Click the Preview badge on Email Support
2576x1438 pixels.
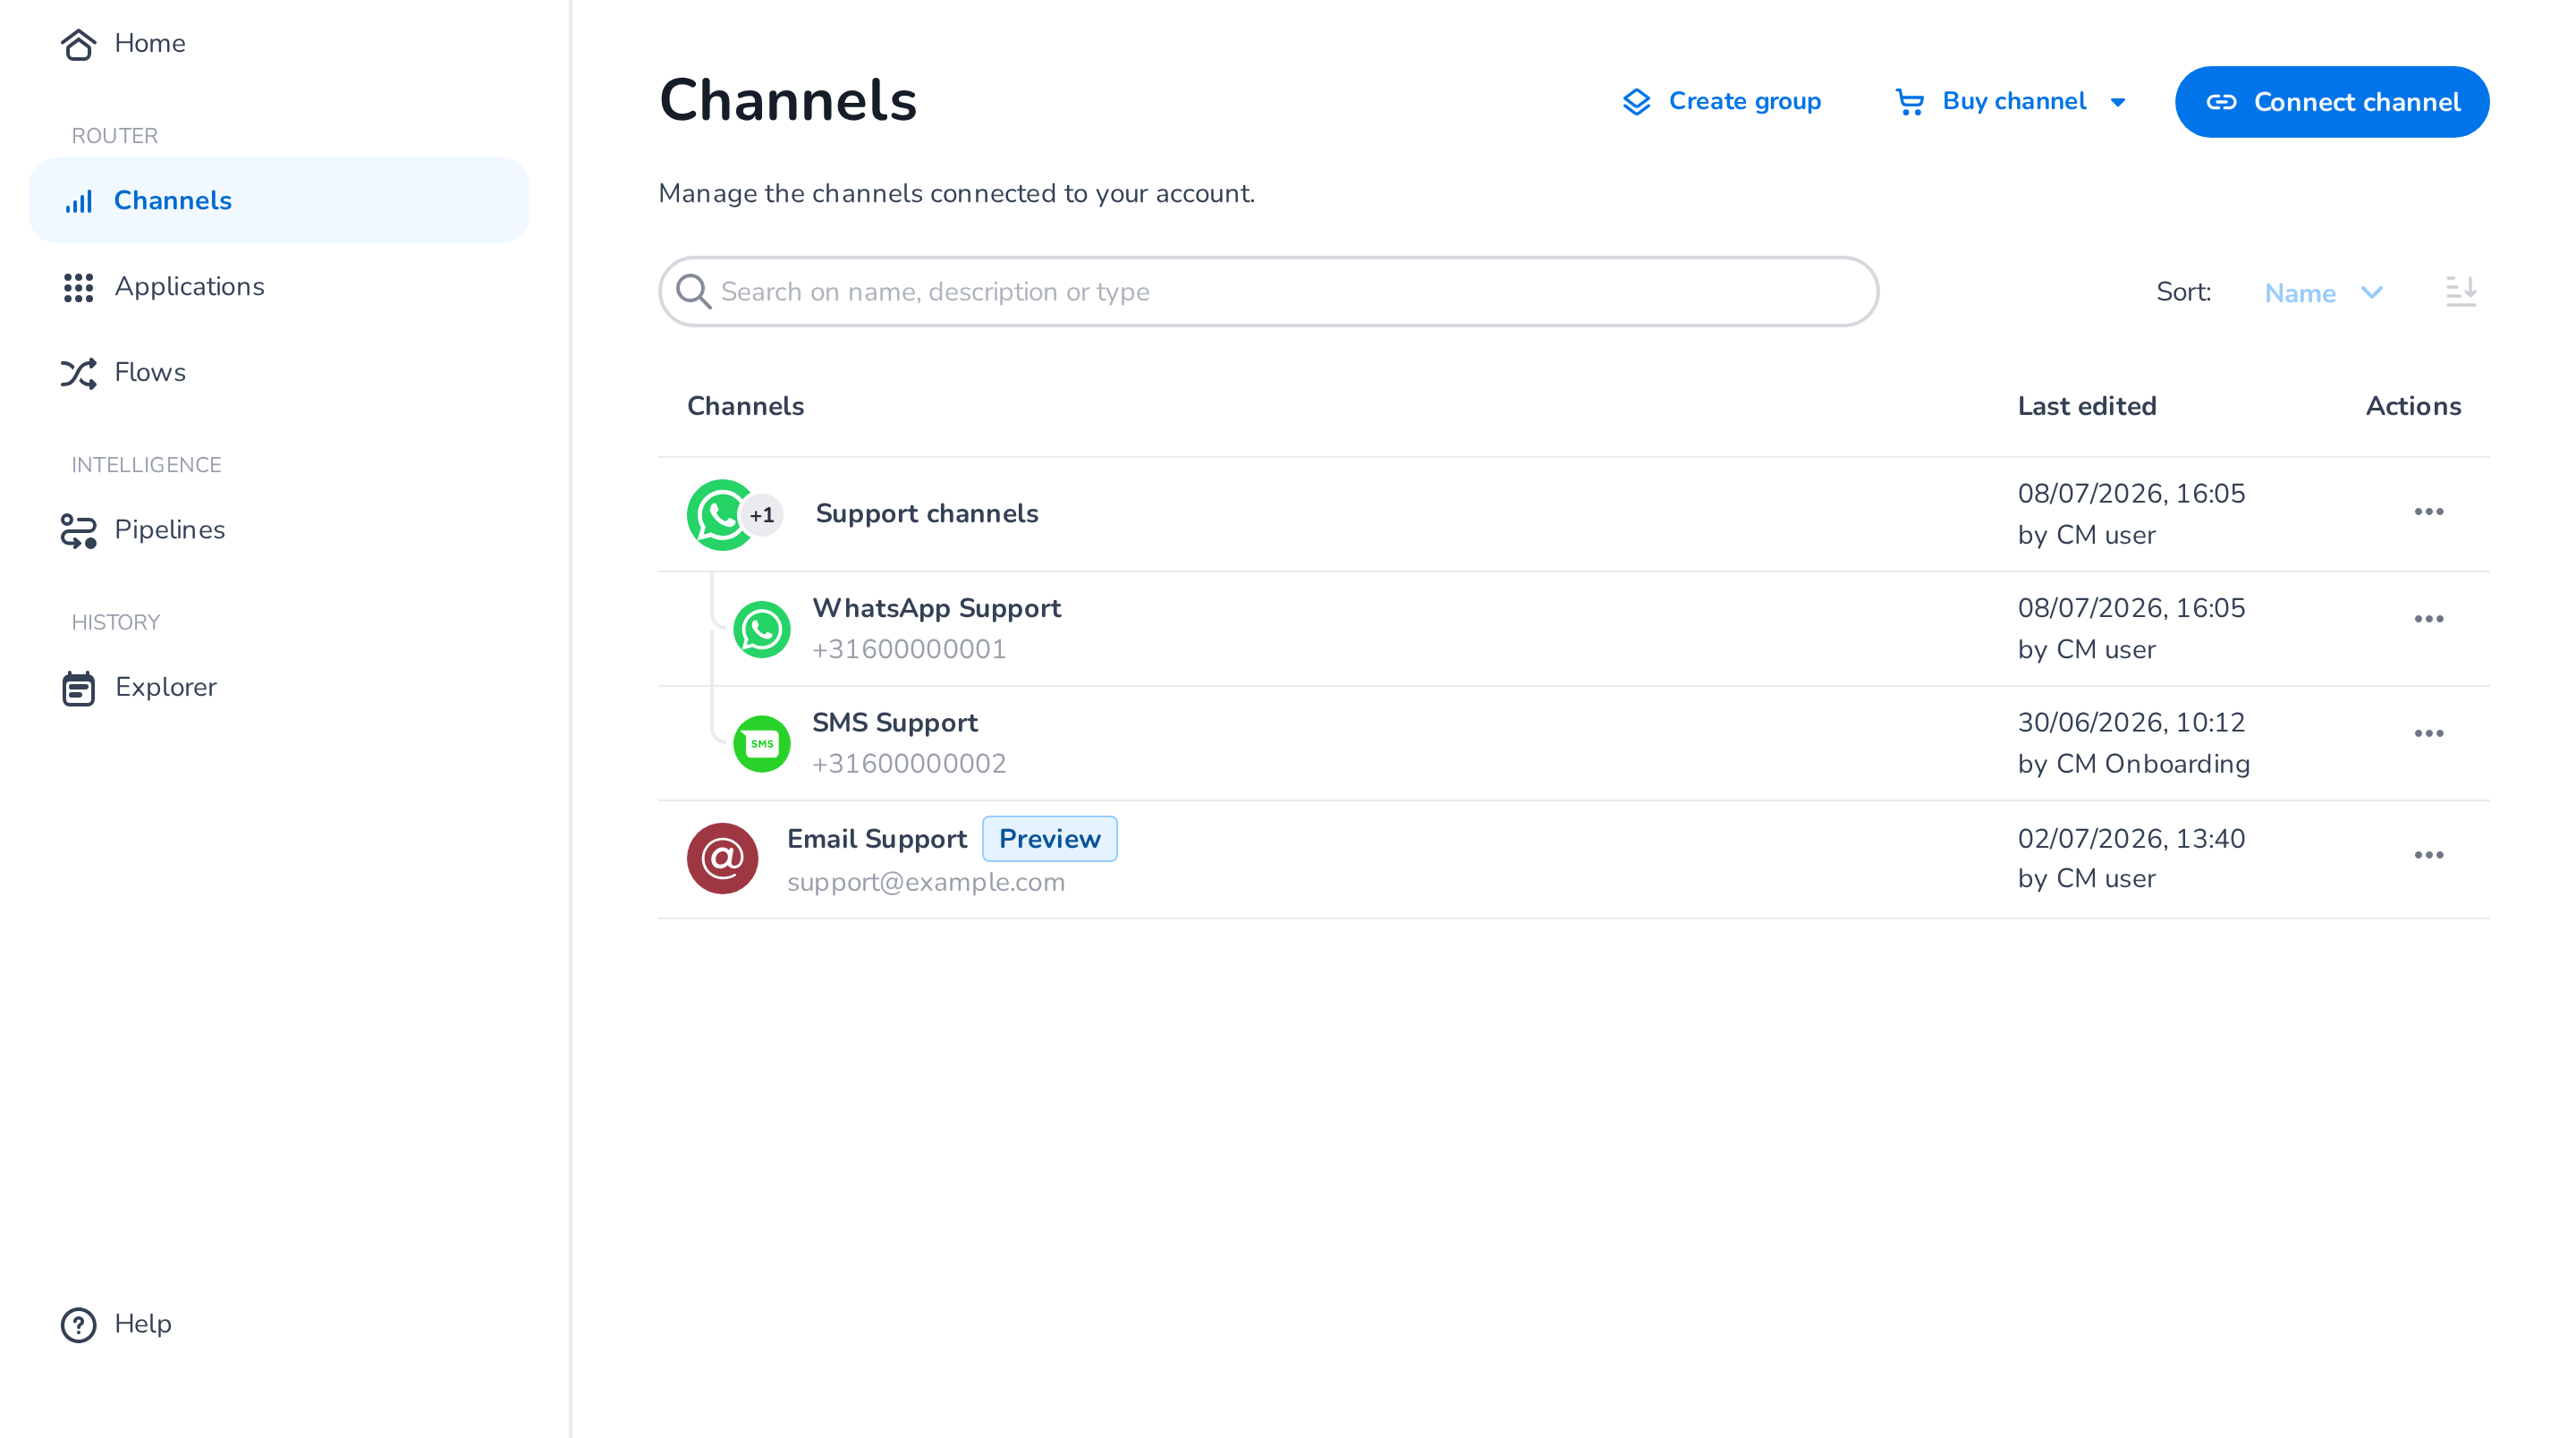(x=1050, y=838)
